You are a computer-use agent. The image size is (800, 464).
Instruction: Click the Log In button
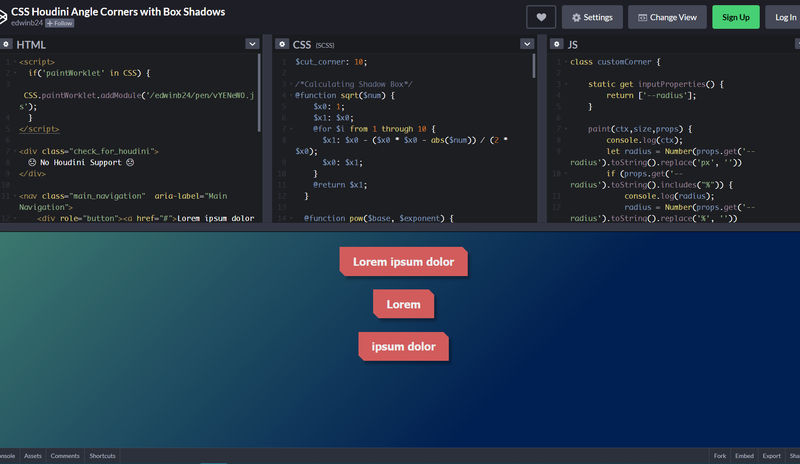785,17
